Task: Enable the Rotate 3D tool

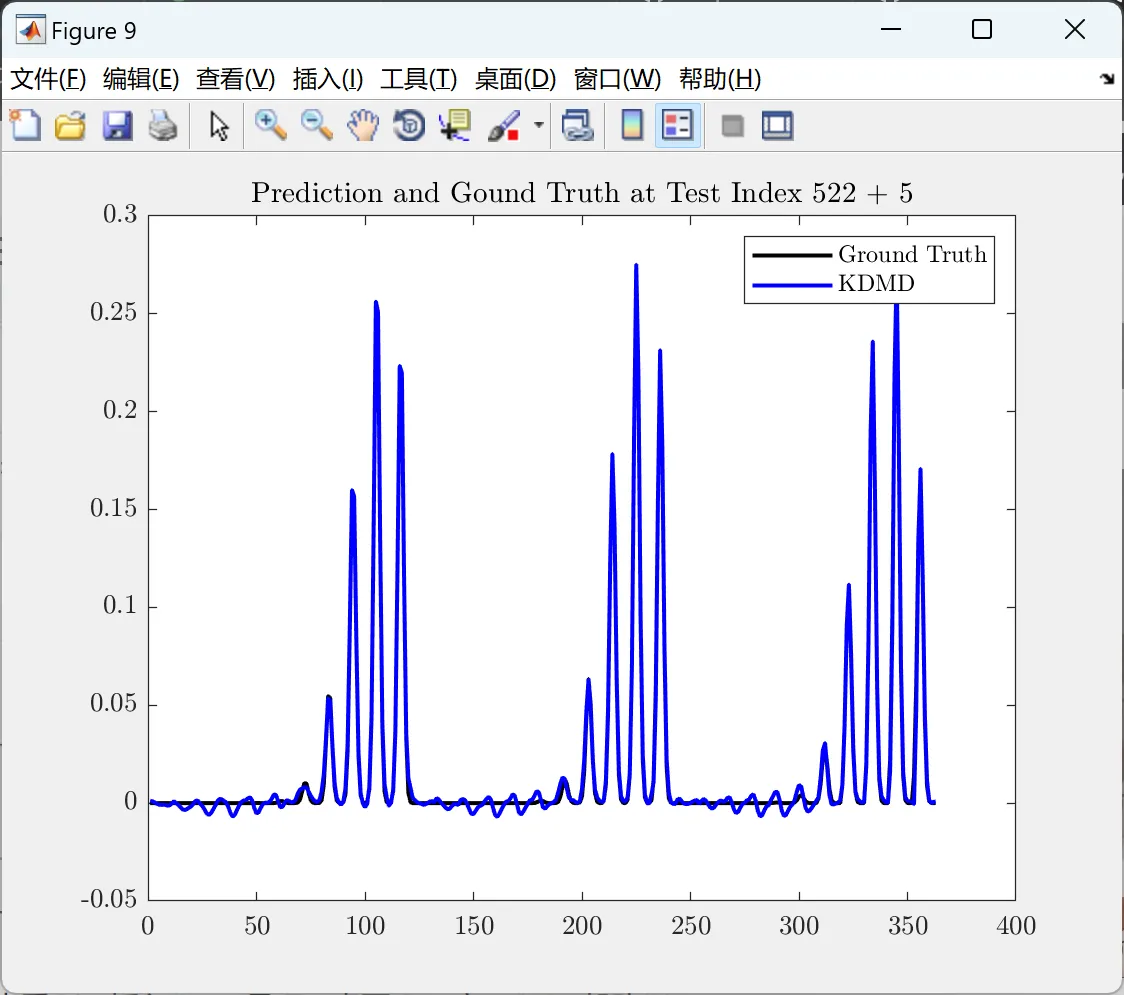Action: coord(409,125)
